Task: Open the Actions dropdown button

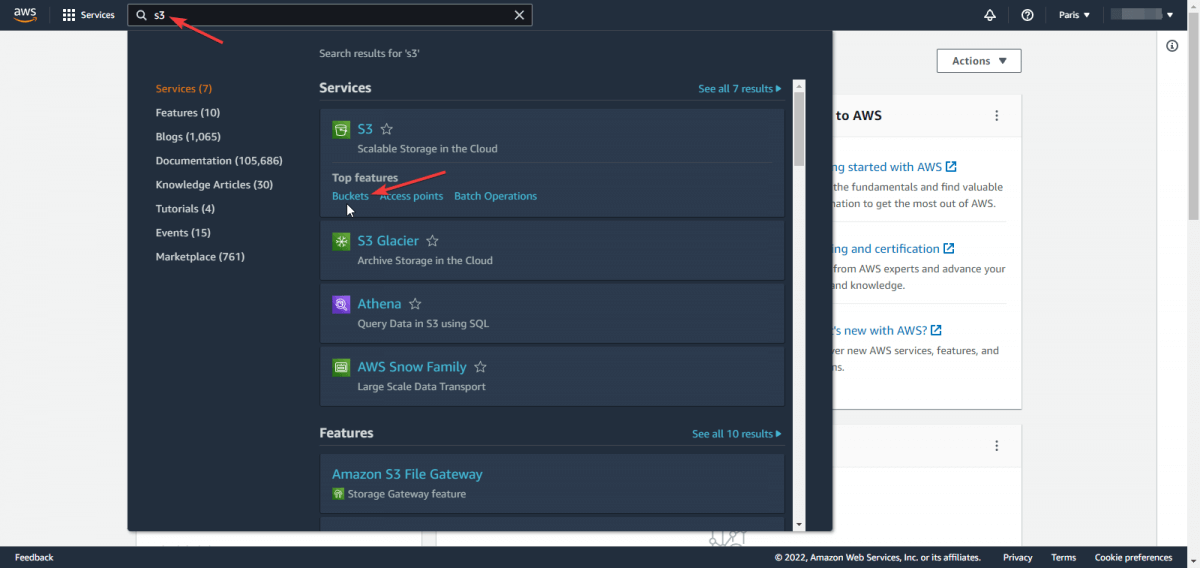Action: click(979, 61)
